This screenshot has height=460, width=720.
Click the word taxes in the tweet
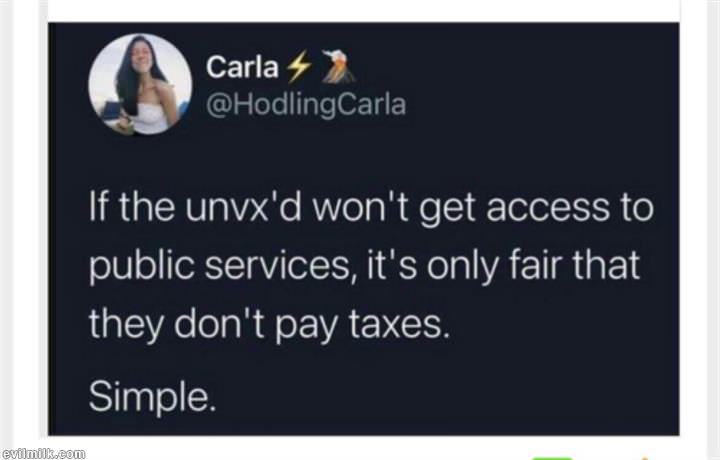coord(399,324)
